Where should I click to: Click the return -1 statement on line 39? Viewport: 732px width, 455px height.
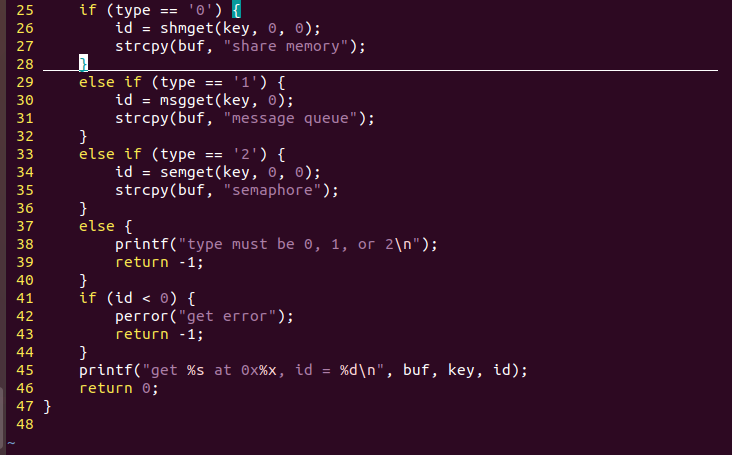[160, 262]
